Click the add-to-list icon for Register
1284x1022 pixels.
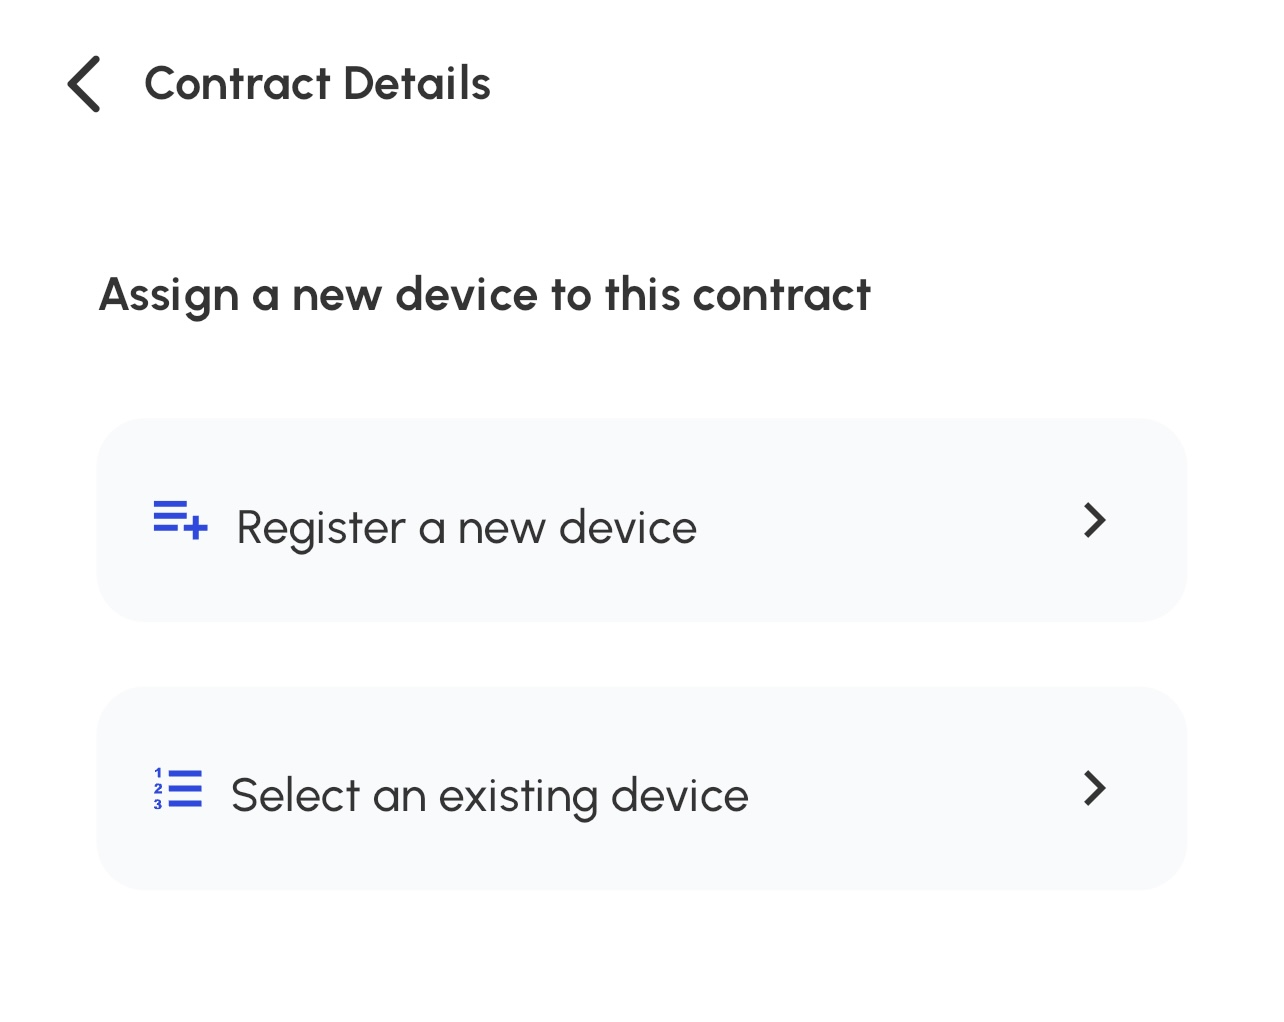tap(180, 520)
